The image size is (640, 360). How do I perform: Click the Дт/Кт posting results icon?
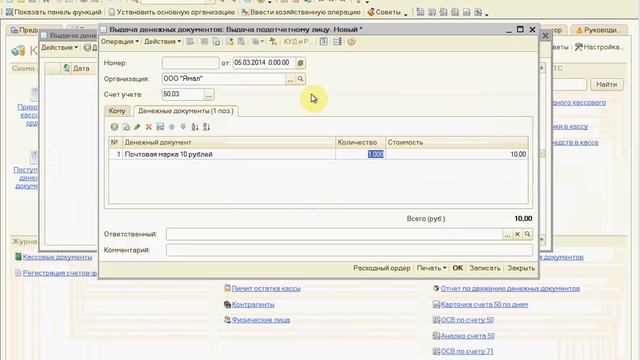tap(273, 42)
